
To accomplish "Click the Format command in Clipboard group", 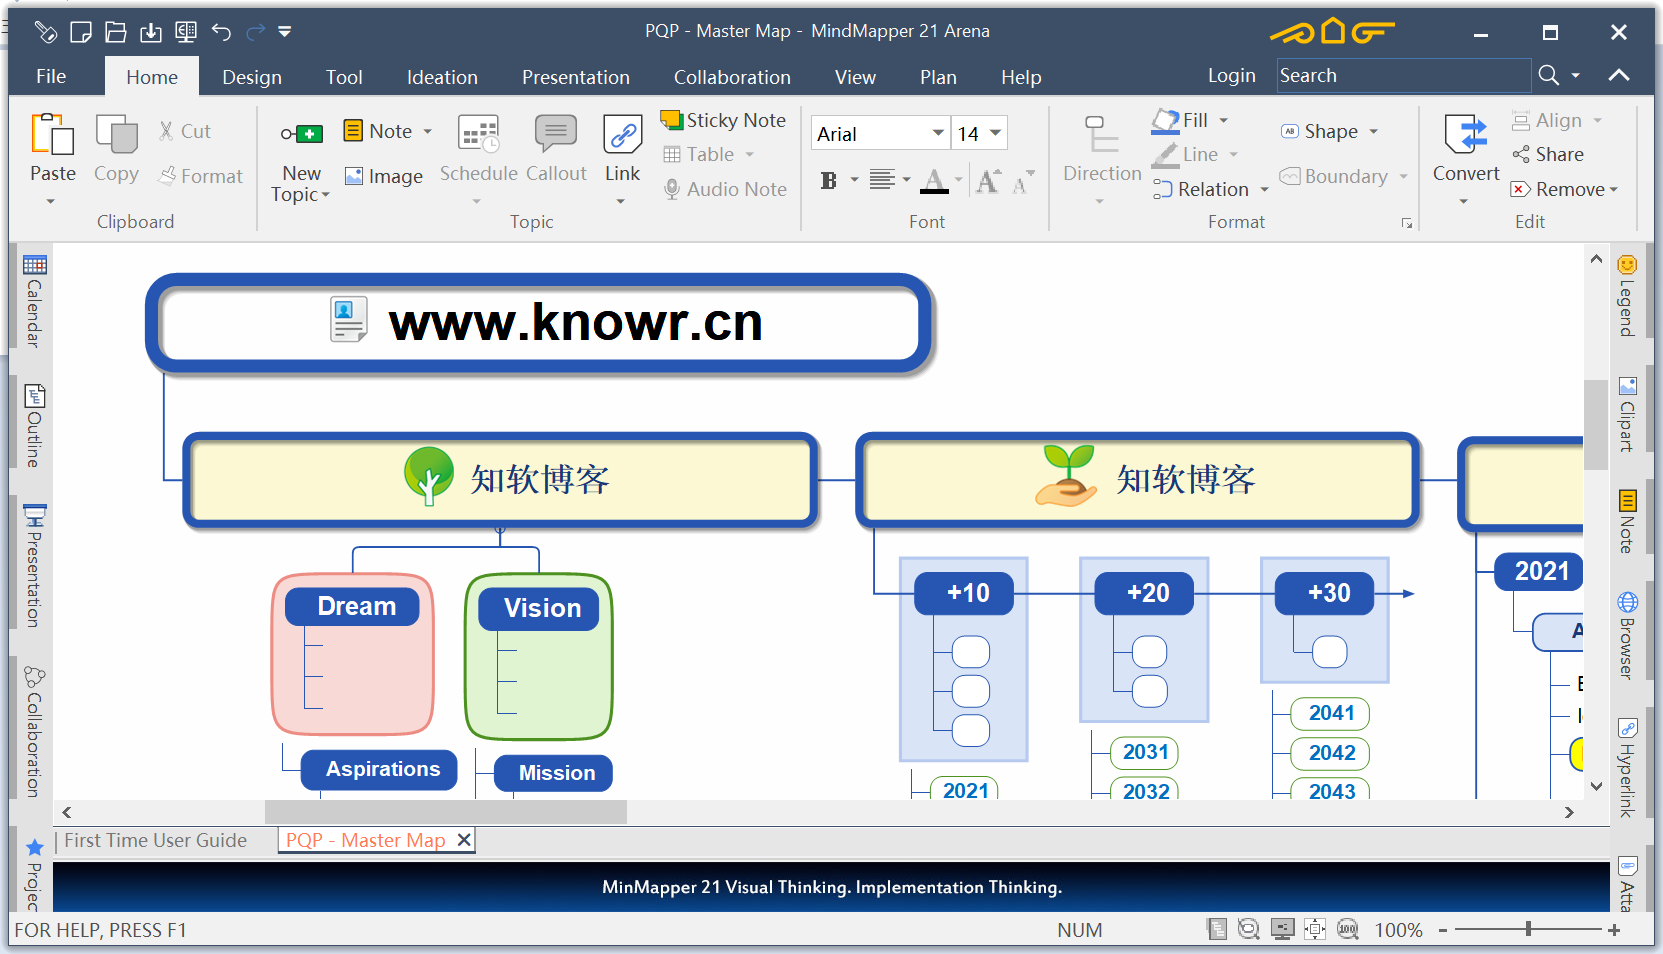I will (201, 176).
